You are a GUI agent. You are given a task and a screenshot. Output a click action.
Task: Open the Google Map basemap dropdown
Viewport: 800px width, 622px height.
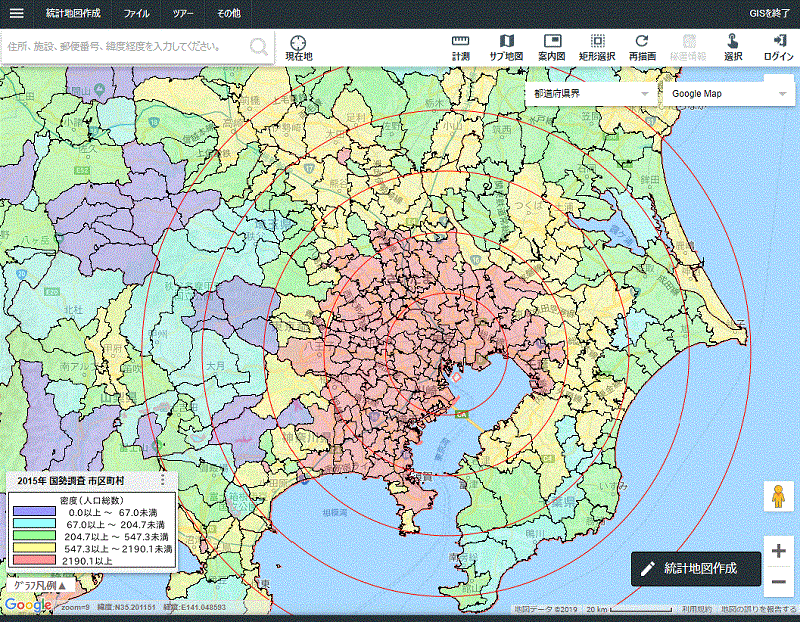(728, 93)
